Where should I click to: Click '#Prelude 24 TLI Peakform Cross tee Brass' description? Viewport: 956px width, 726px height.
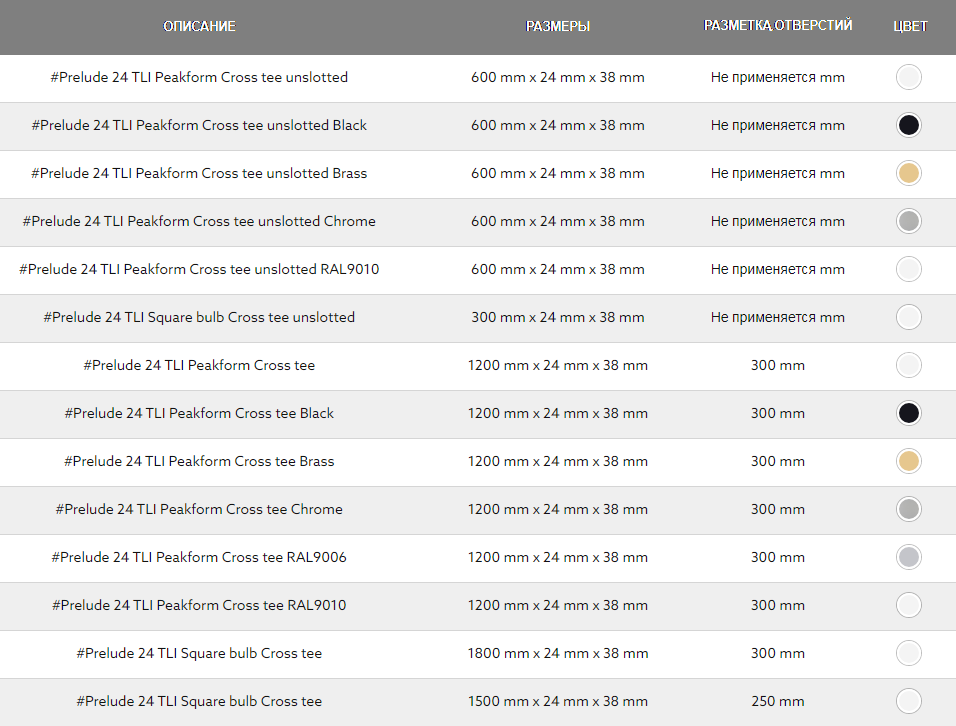click(x=199, y=461)
